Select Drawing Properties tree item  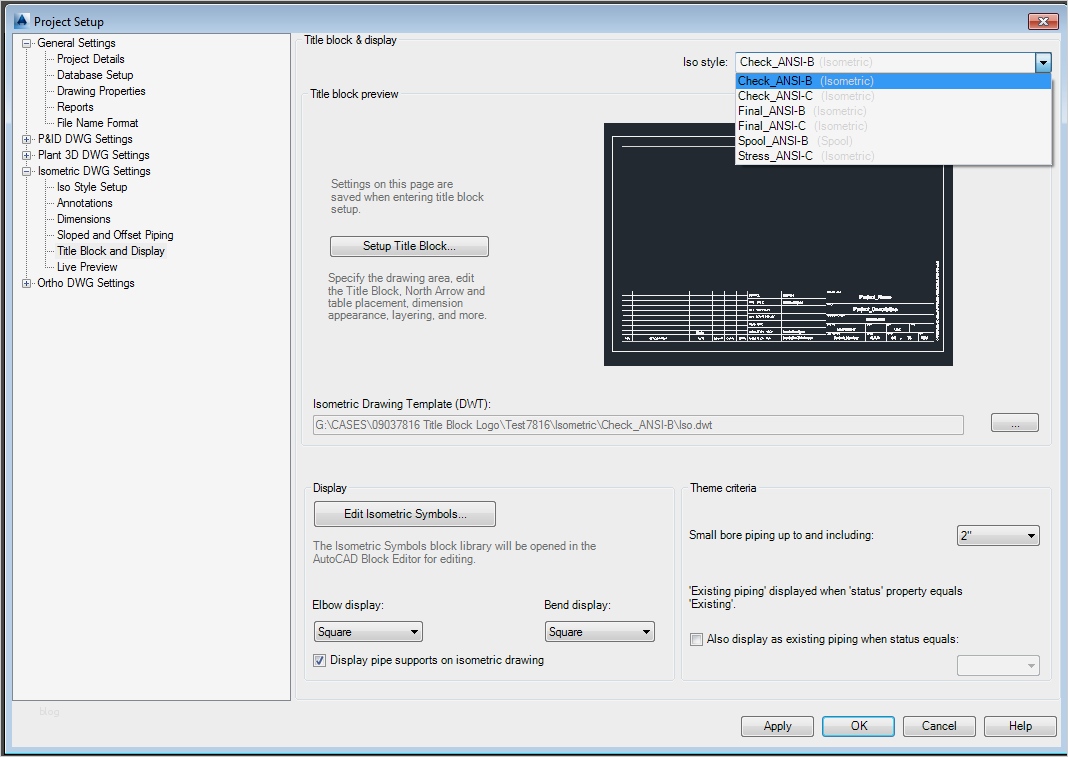(x=101, y=91)
